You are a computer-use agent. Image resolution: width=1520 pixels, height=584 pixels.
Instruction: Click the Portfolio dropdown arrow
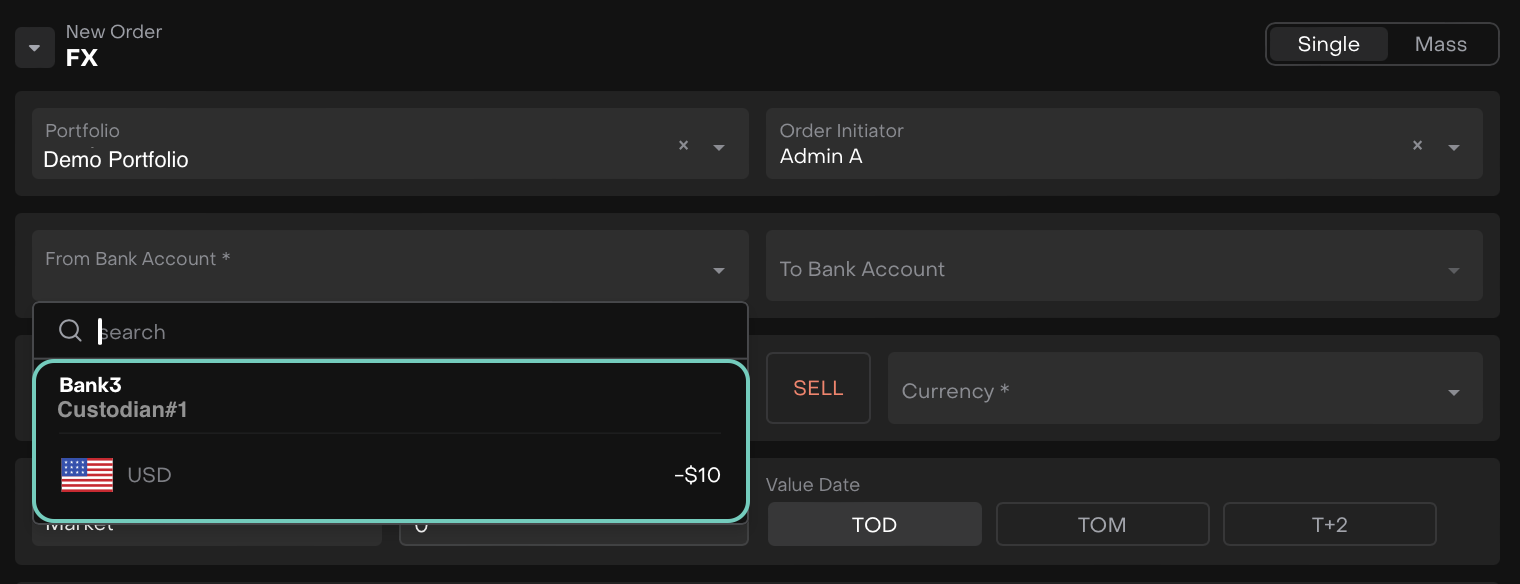719,147
